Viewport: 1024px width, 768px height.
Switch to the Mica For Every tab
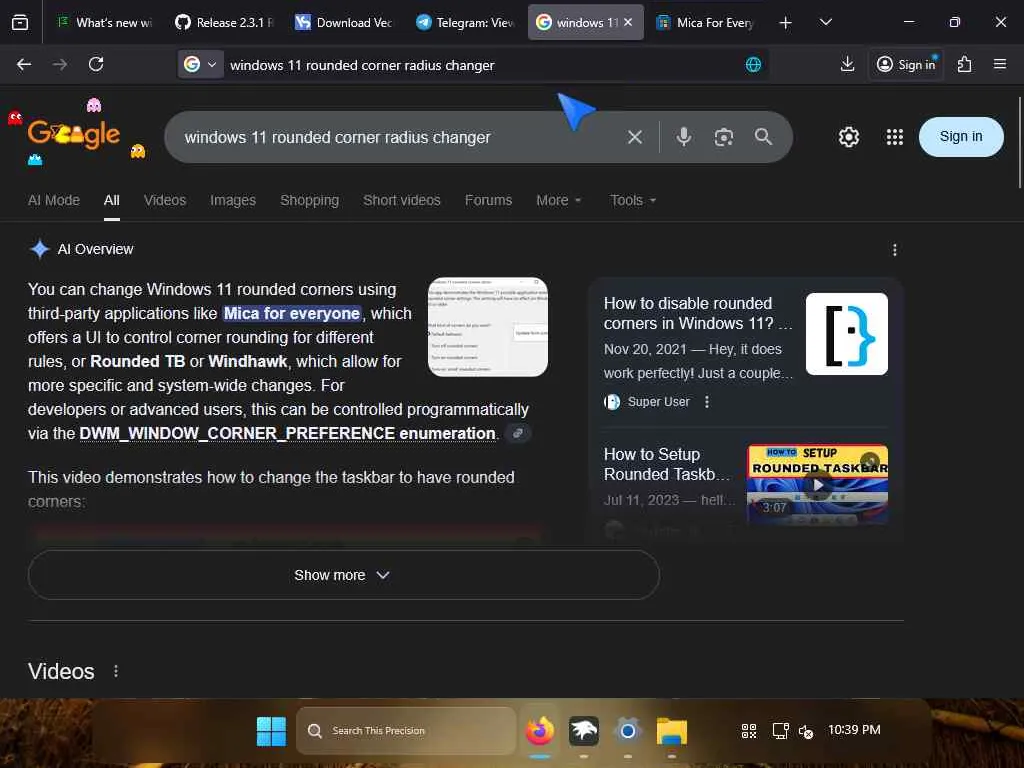tap(706, 22)
